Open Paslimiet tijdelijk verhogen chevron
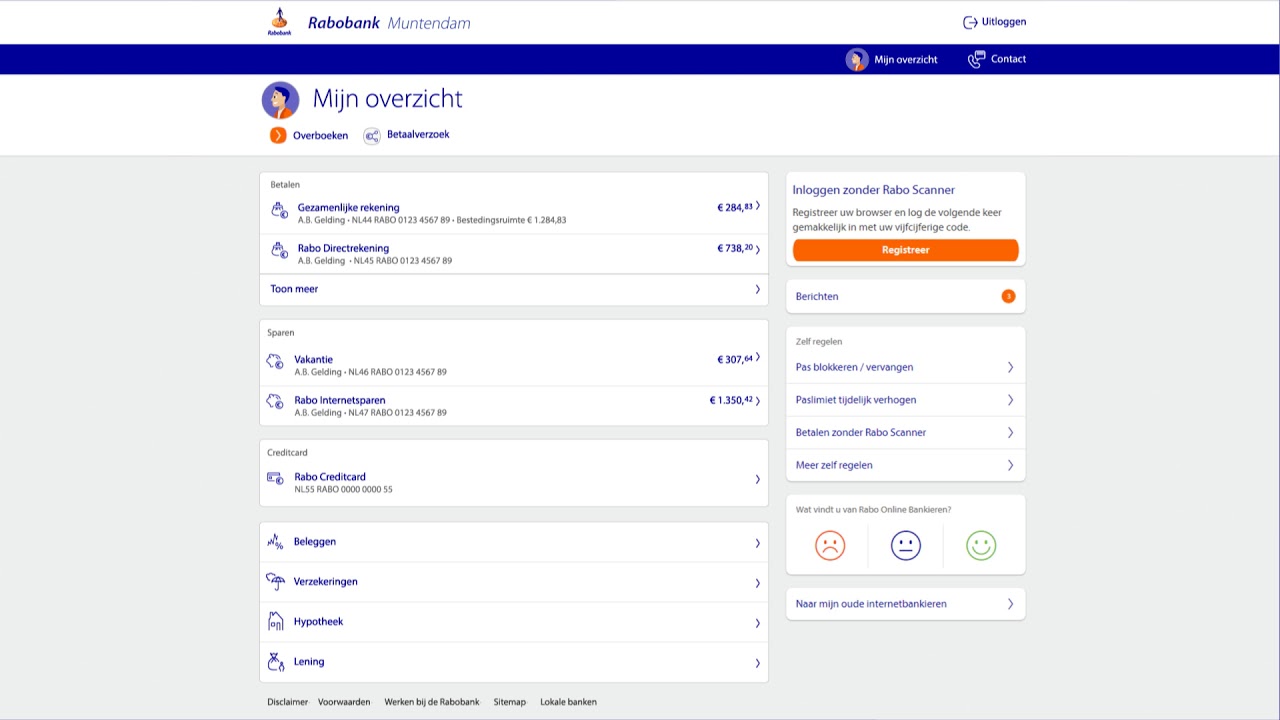Image resolution: width=1280 pixels, height=720 pixels. pyautogui.click(x=1010, y=400)
